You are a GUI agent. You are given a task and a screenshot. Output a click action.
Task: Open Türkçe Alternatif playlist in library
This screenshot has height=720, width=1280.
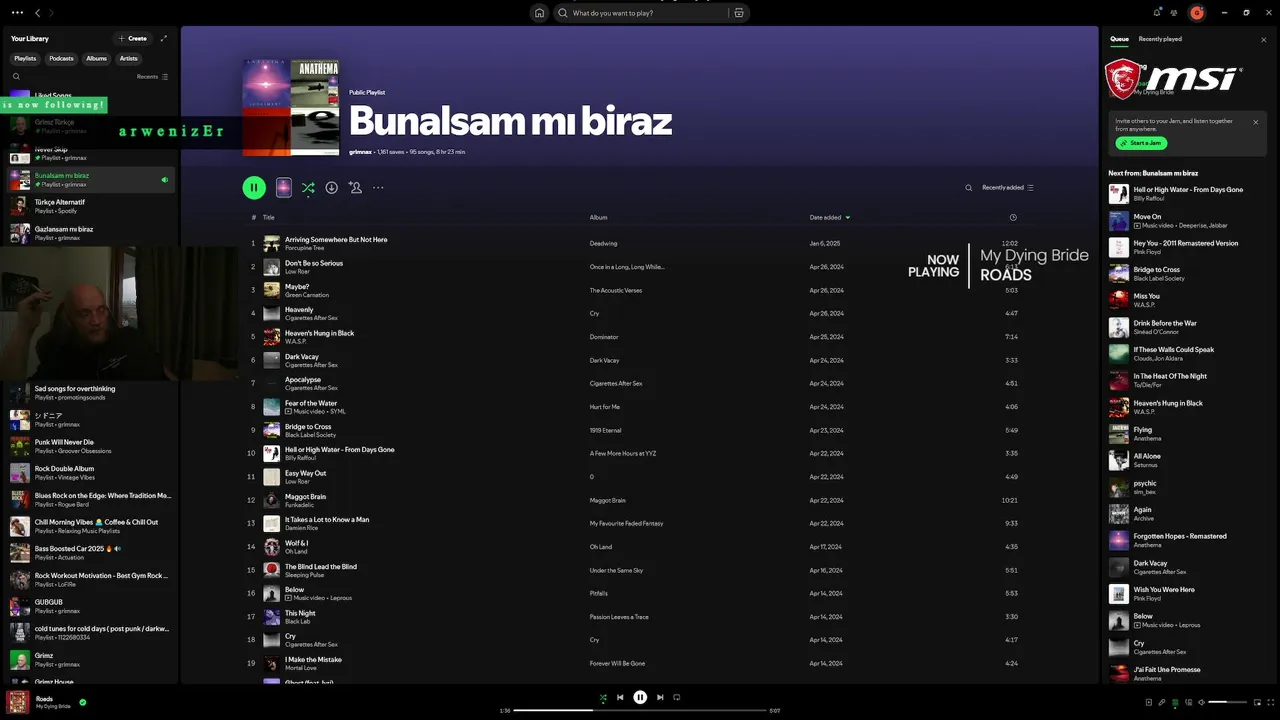(92, 206)
